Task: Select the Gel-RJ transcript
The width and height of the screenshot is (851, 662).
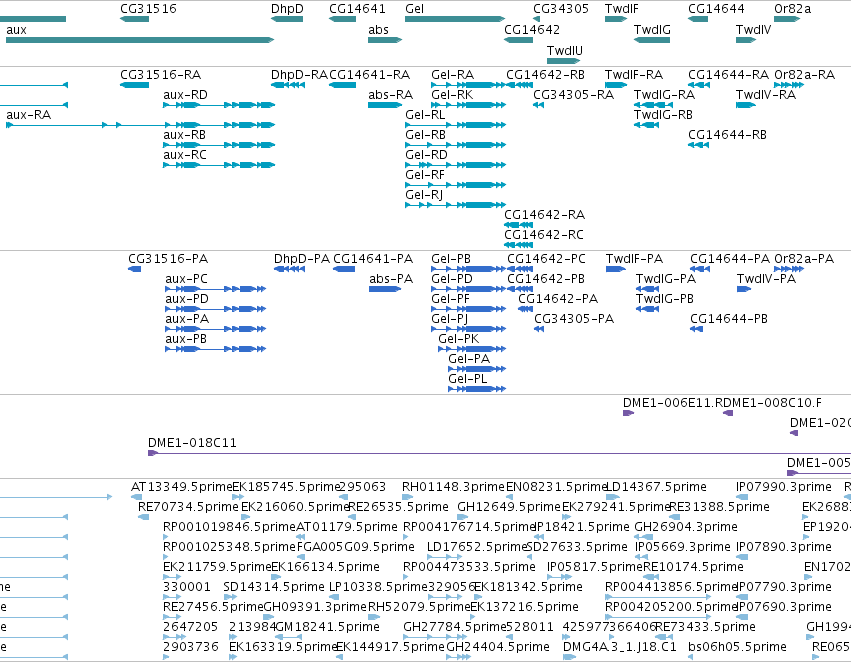Action: [x=455, y=205]
